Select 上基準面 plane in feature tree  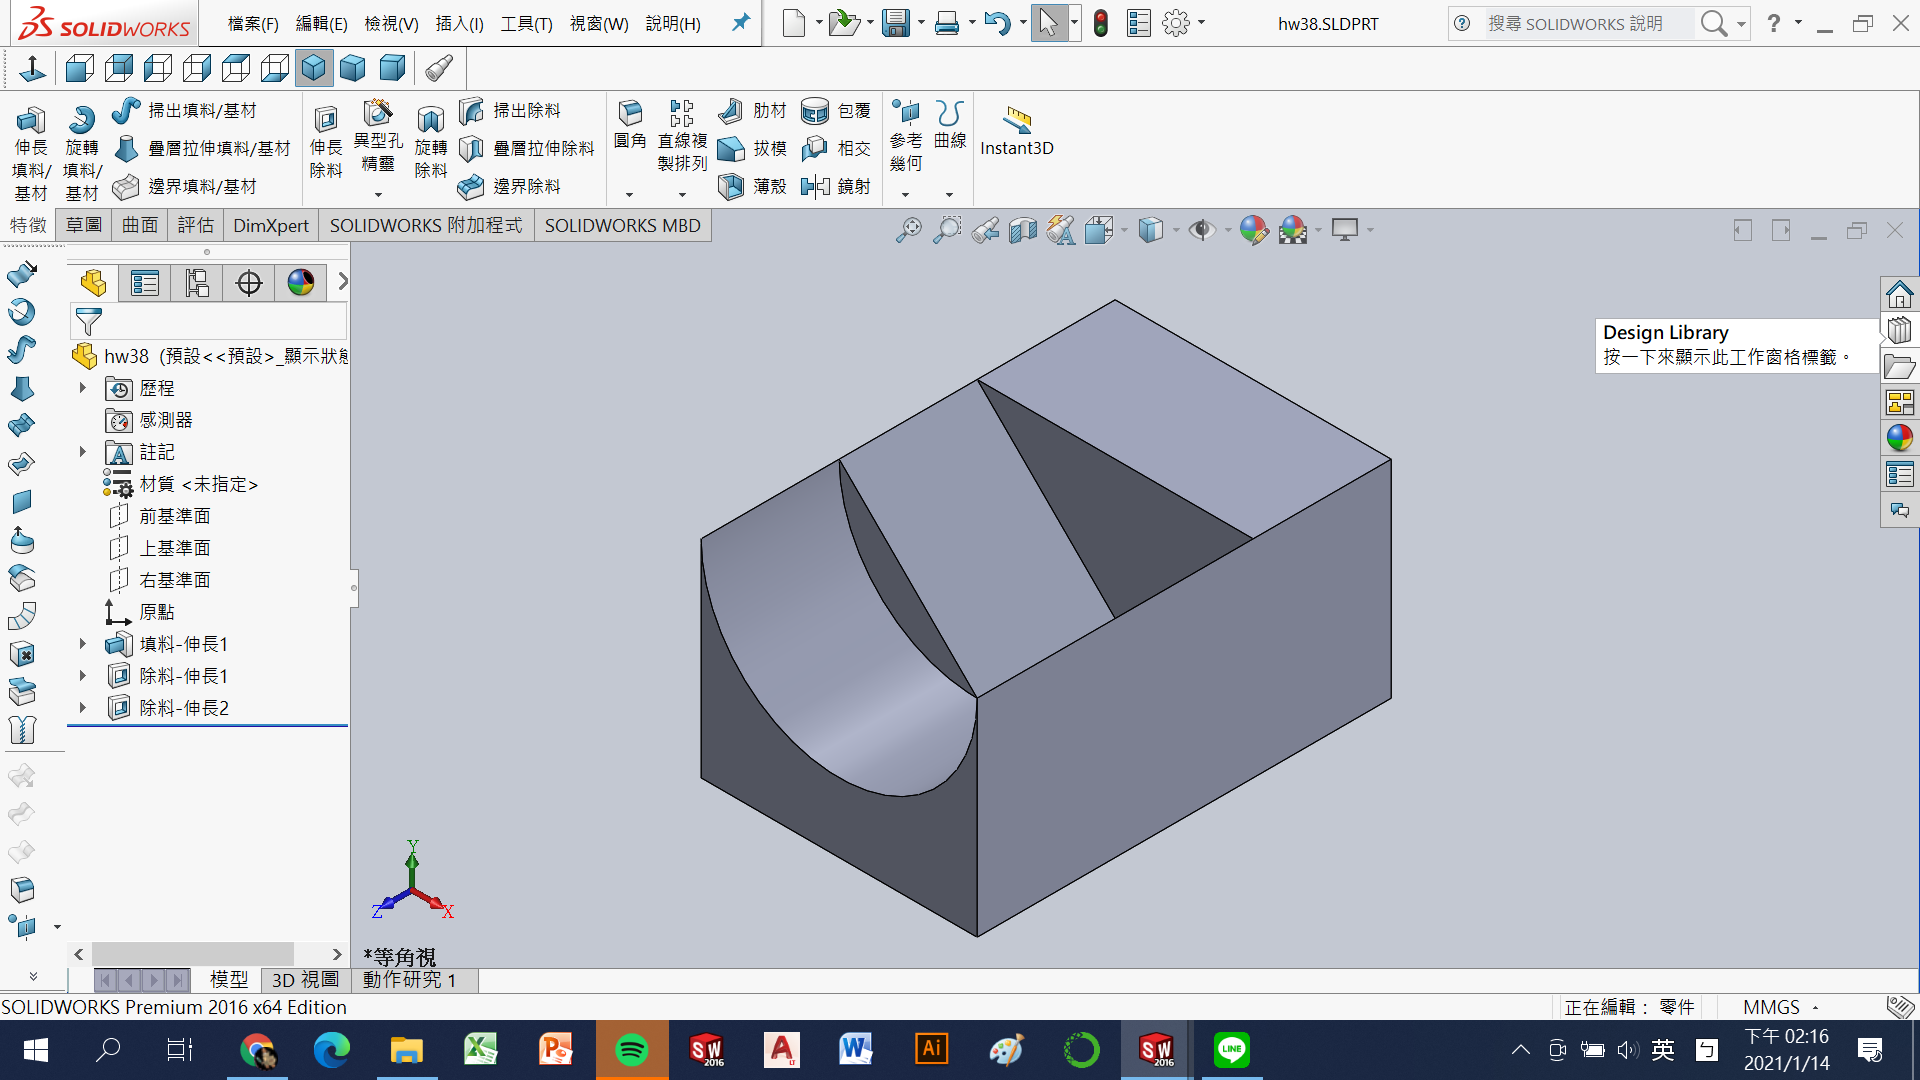tap(174, 548)
